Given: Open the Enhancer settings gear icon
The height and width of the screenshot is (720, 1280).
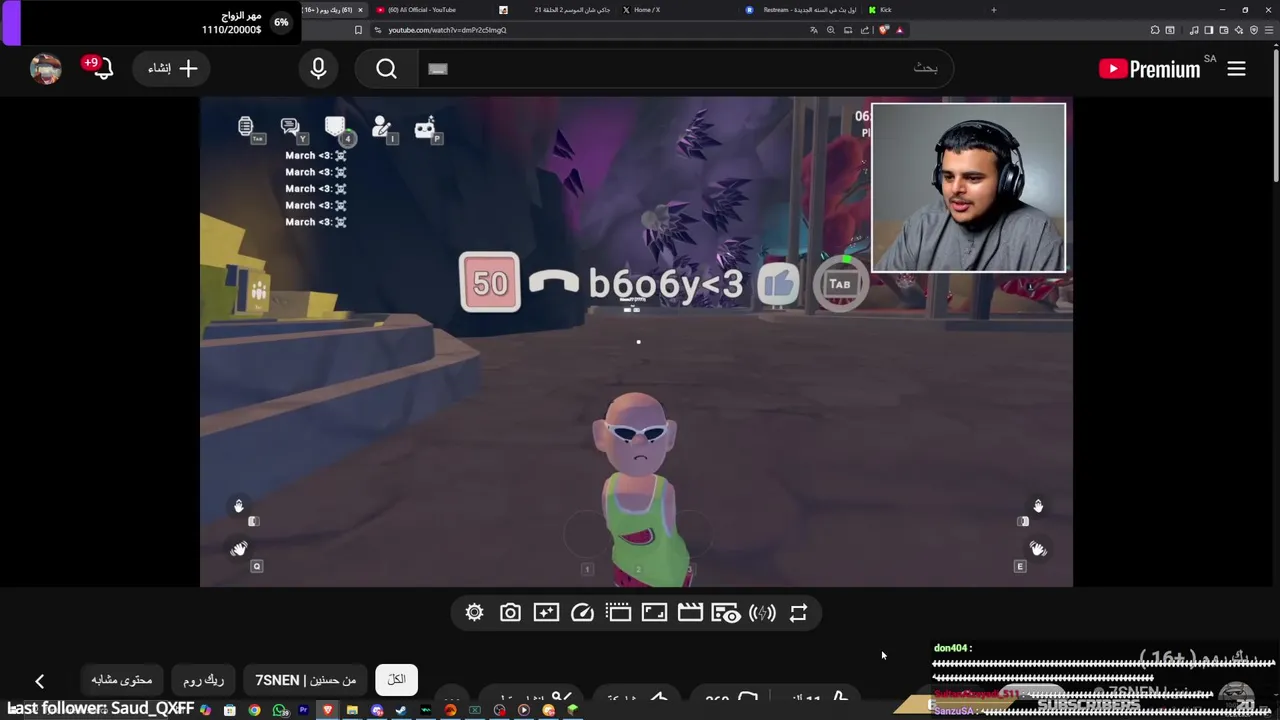Looking at the screenshot, I should coord(474,613).
